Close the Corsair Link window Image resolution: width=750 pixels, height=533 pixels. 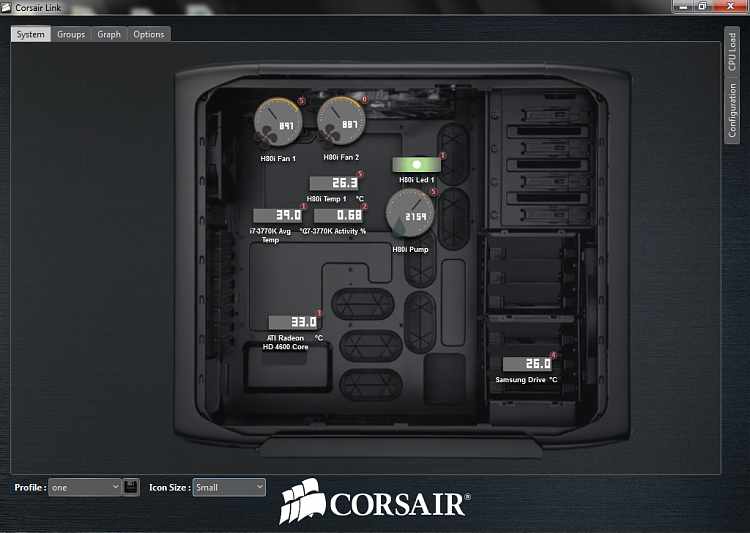(731, 6)
